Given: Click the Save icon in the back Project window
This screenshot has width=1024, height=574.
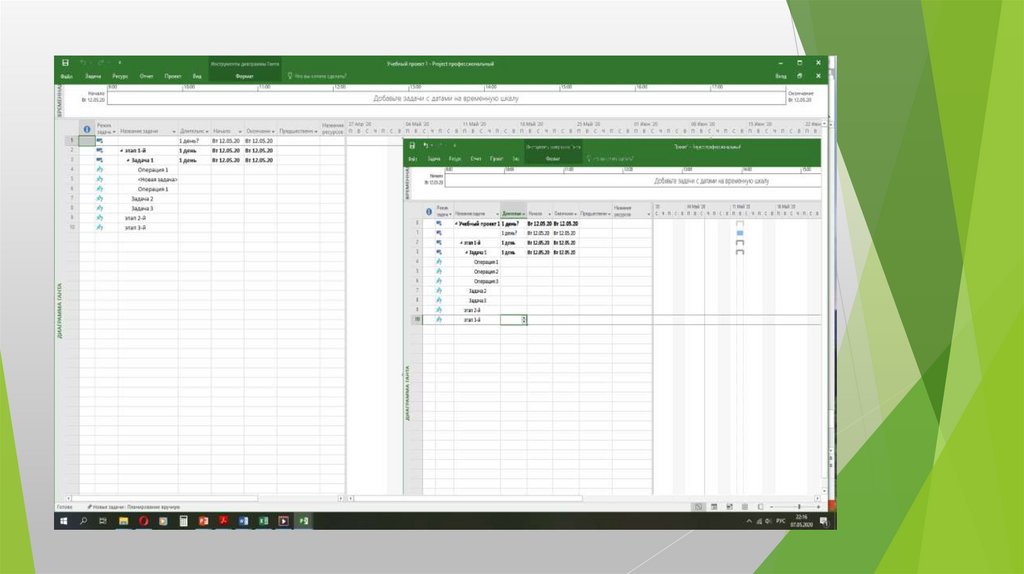Looking at the screenshot, I should click(65, 63).
